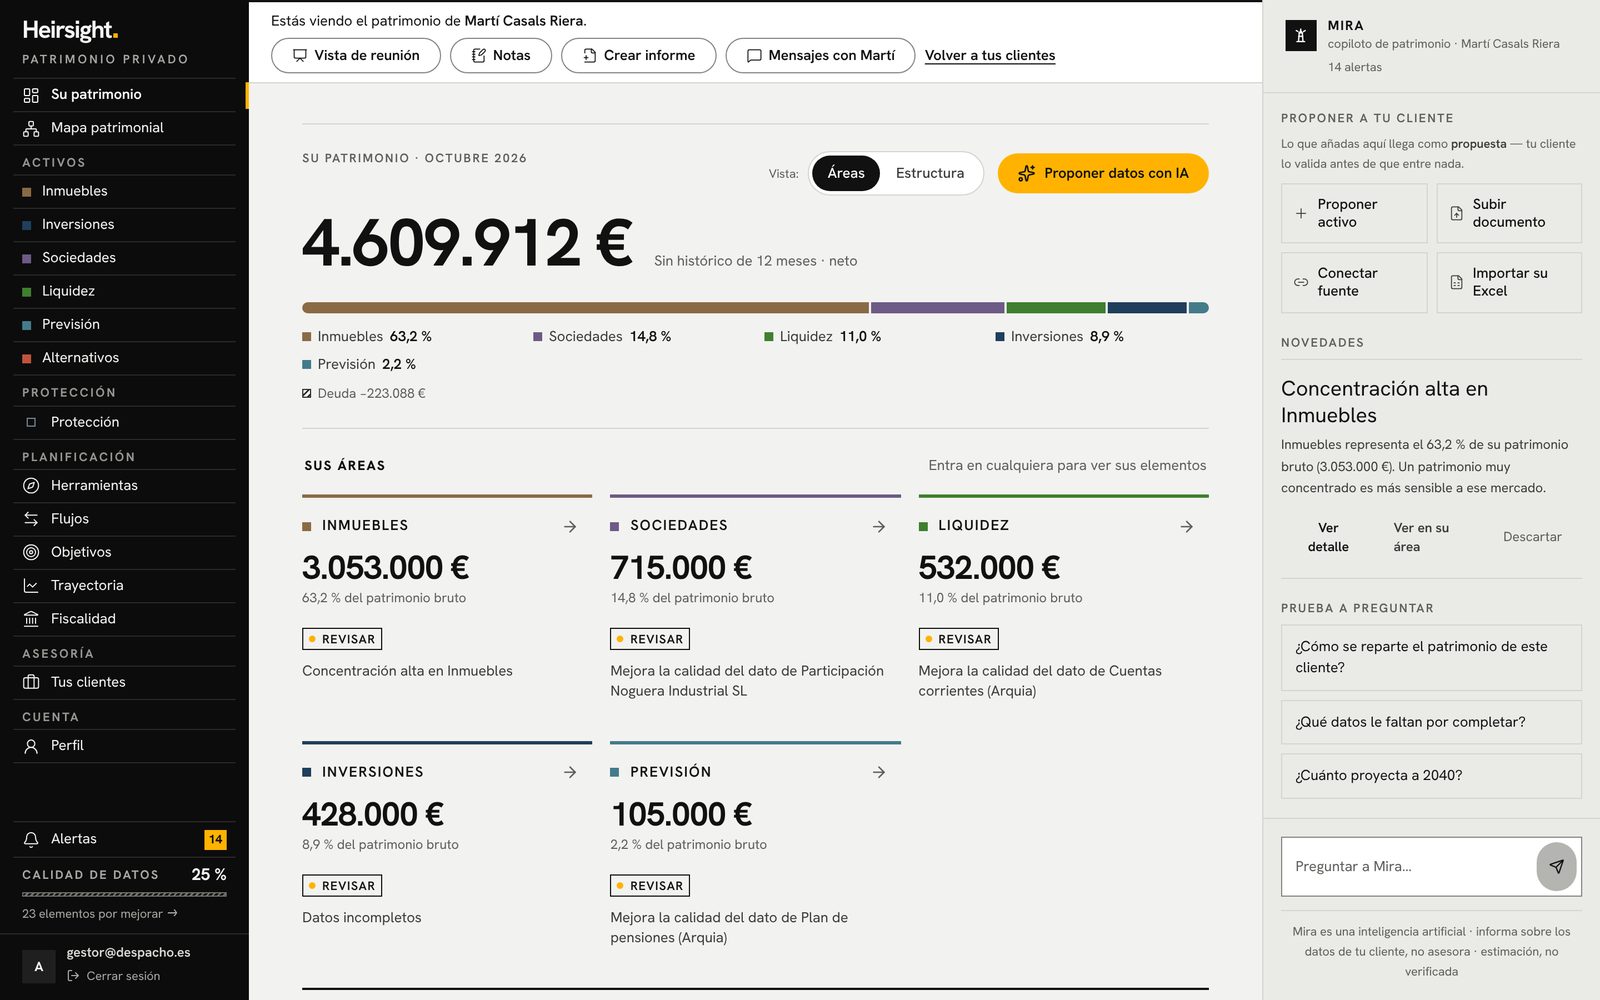Expand the Previsión area card arrow

tap(878, 772)
